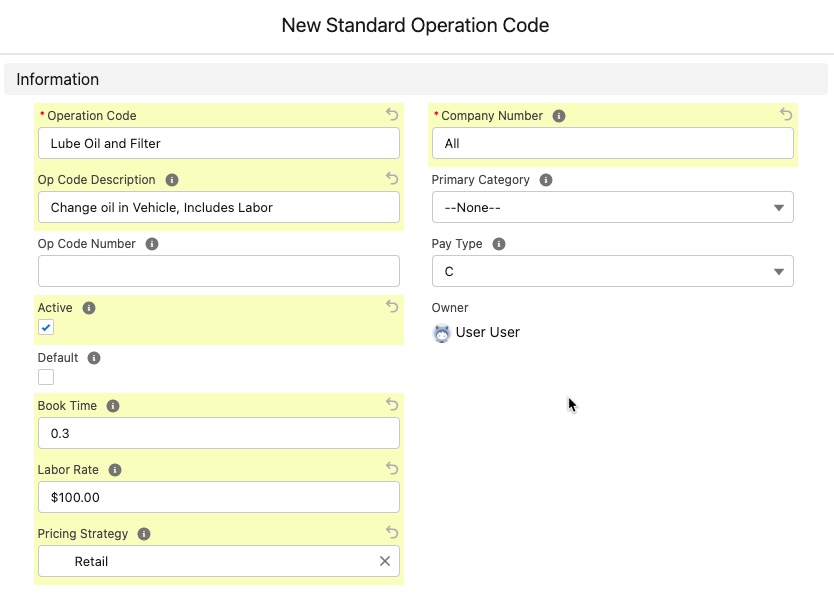View Pay Type help info icon
The width and height of the screenshot is (834, 599).
(499, 244)
